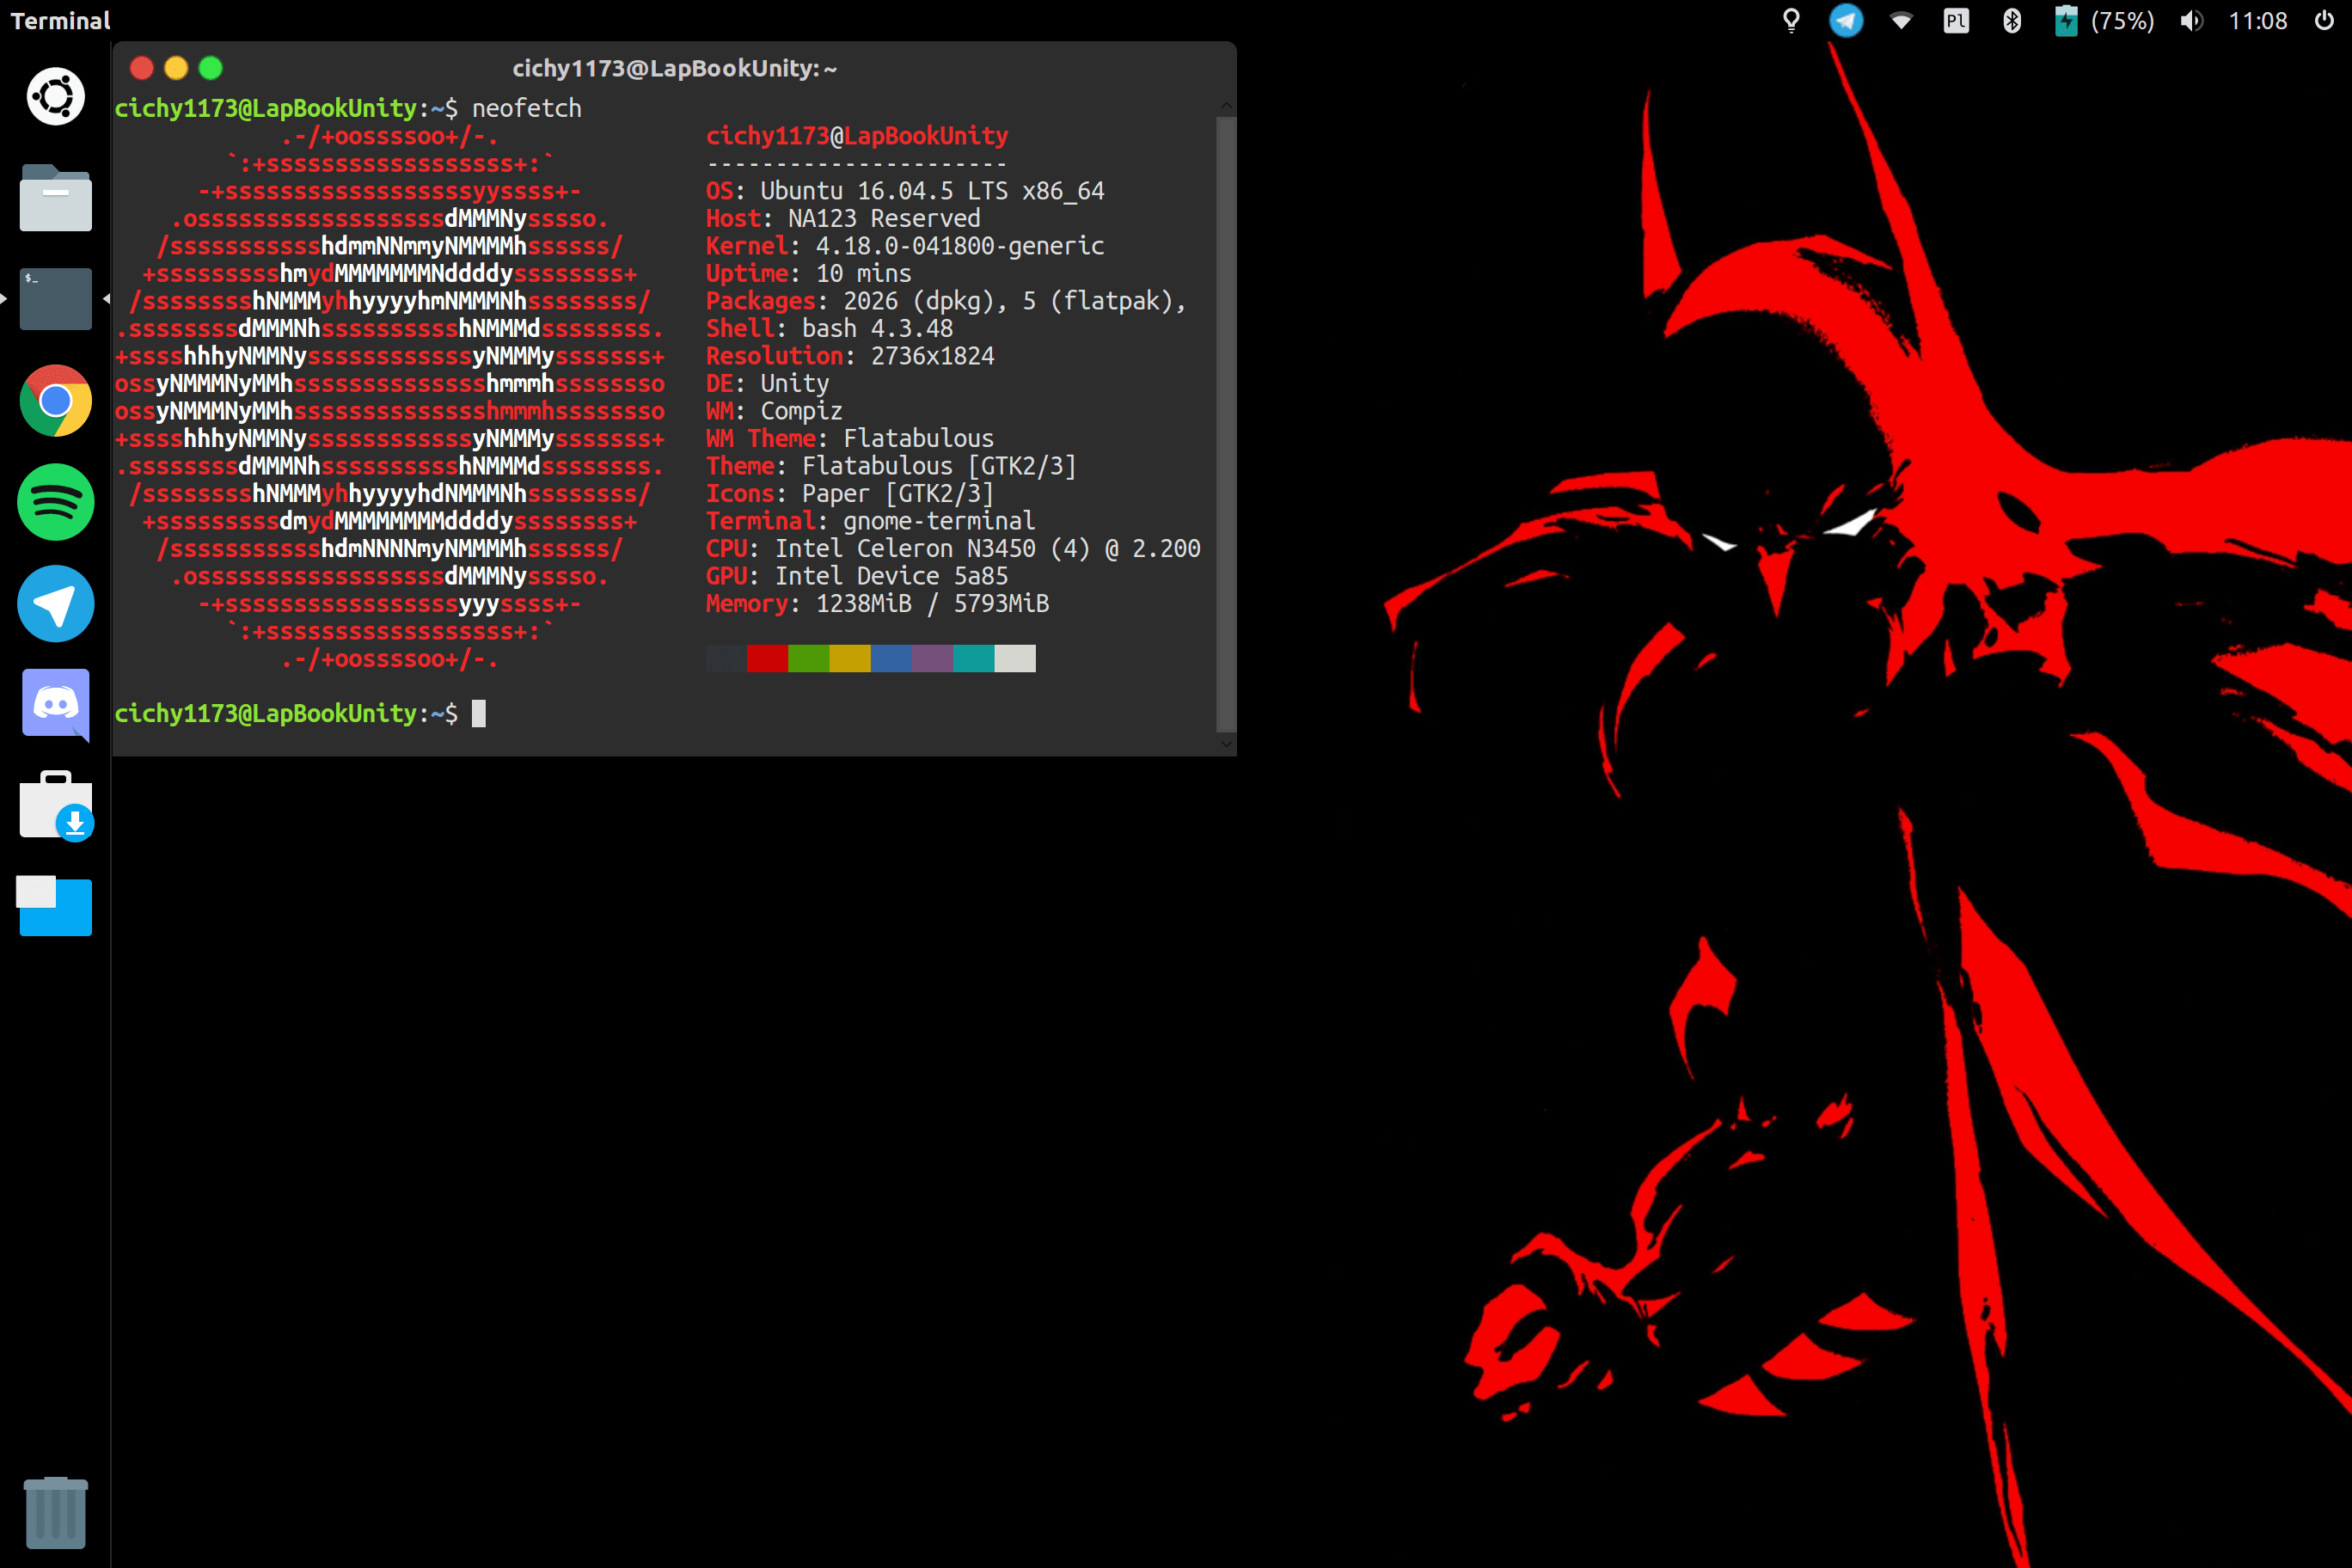Click the 'Terminal: gnome-terminal' line
Viewport: 2352px width, 1568px height.
pyautogui.click(x=870, y=521)
